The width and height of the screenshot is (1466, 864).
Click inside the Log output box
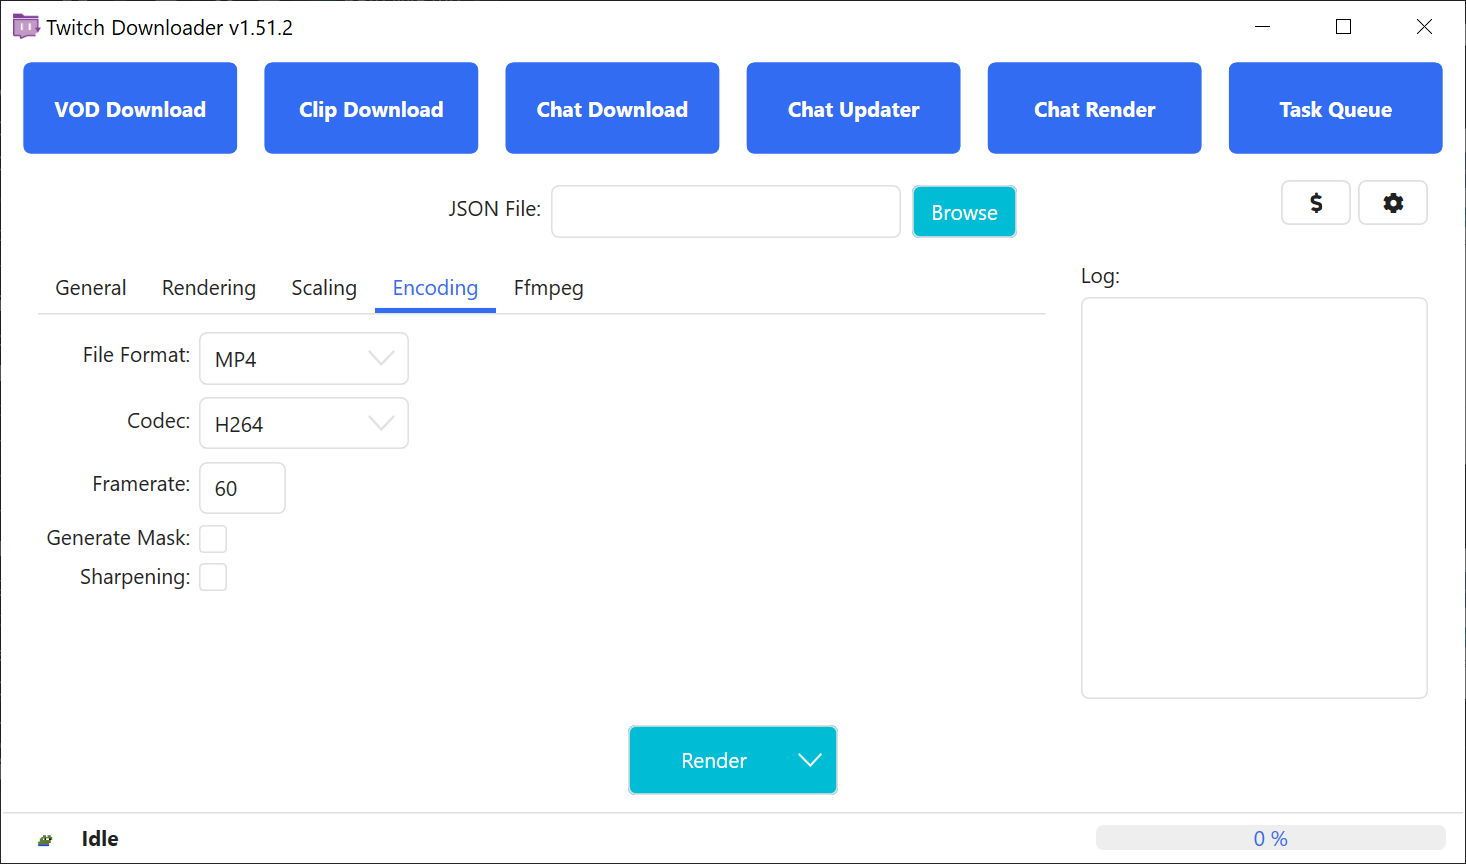(x=1254, y=498)
